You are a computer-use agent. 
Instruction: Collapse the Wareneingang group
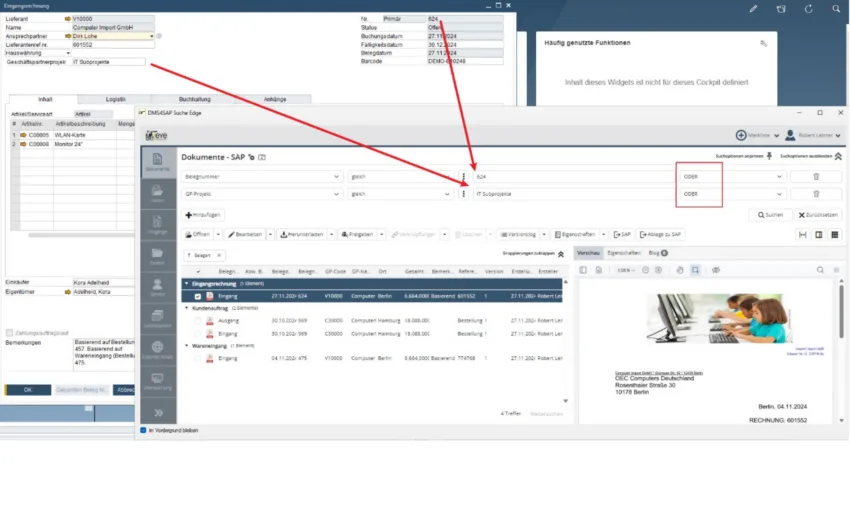187,345
